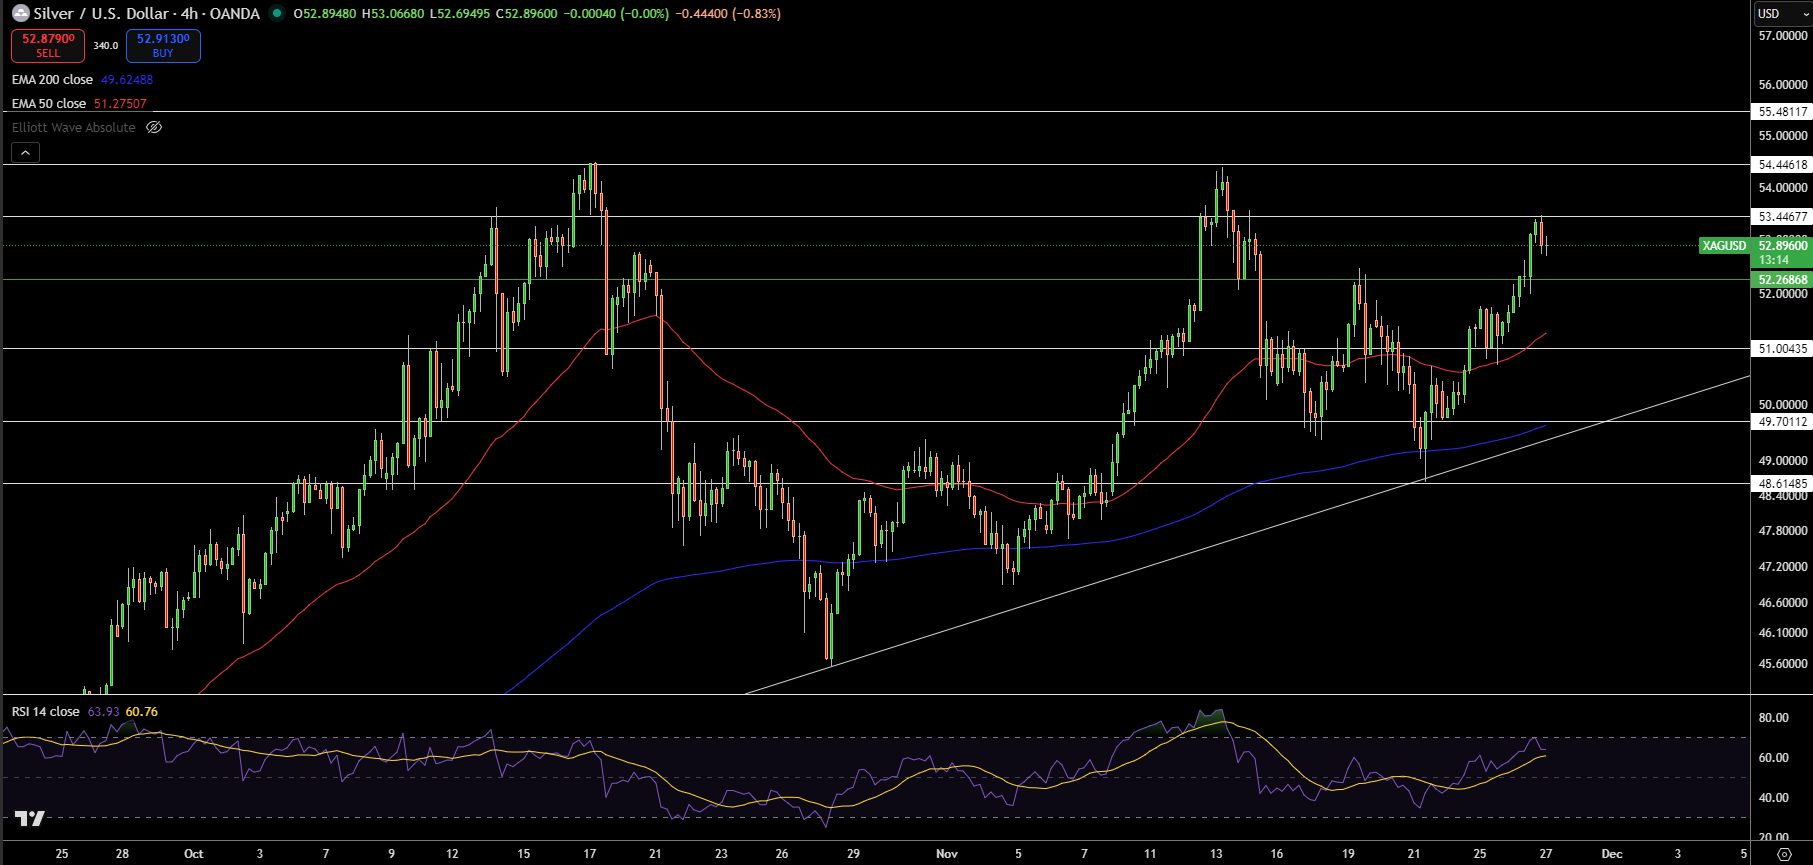Click the SELL 52.87900 button

coord(48,45)
